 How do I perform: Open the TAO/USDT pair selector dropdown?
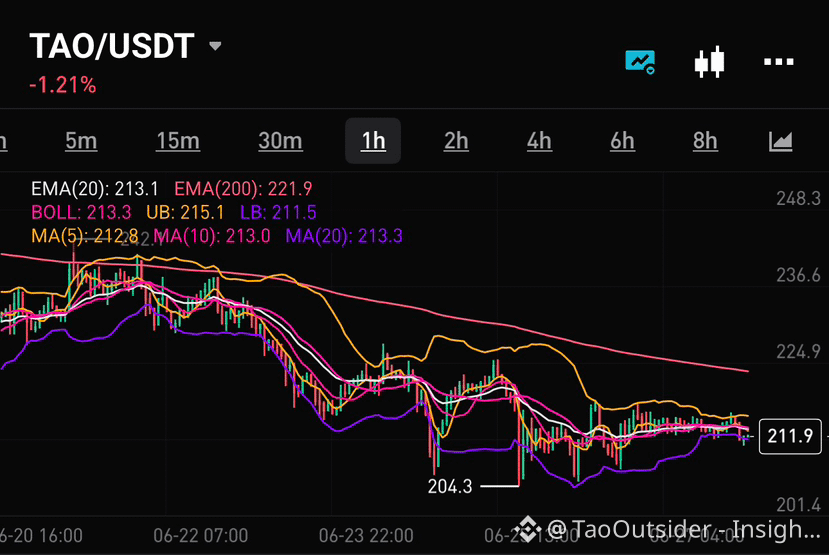[x=215, y=46]
